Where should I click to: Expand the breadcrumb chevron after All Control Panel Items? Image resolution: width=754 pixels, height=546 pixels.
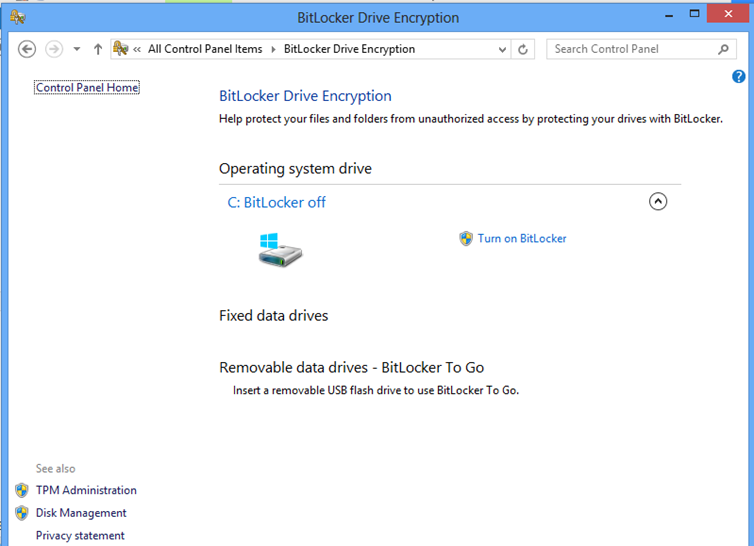click(273, 50)
